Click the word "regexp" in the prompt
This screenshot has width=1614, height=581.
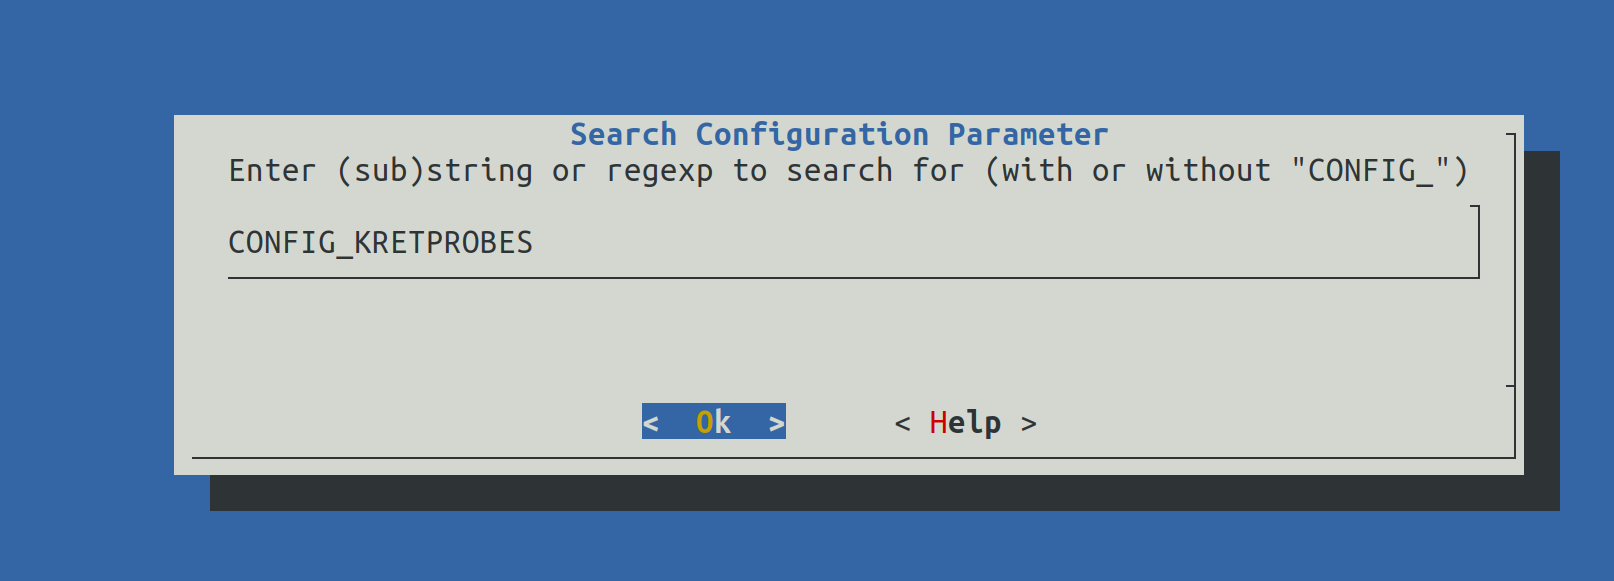[x=659, y=171]
